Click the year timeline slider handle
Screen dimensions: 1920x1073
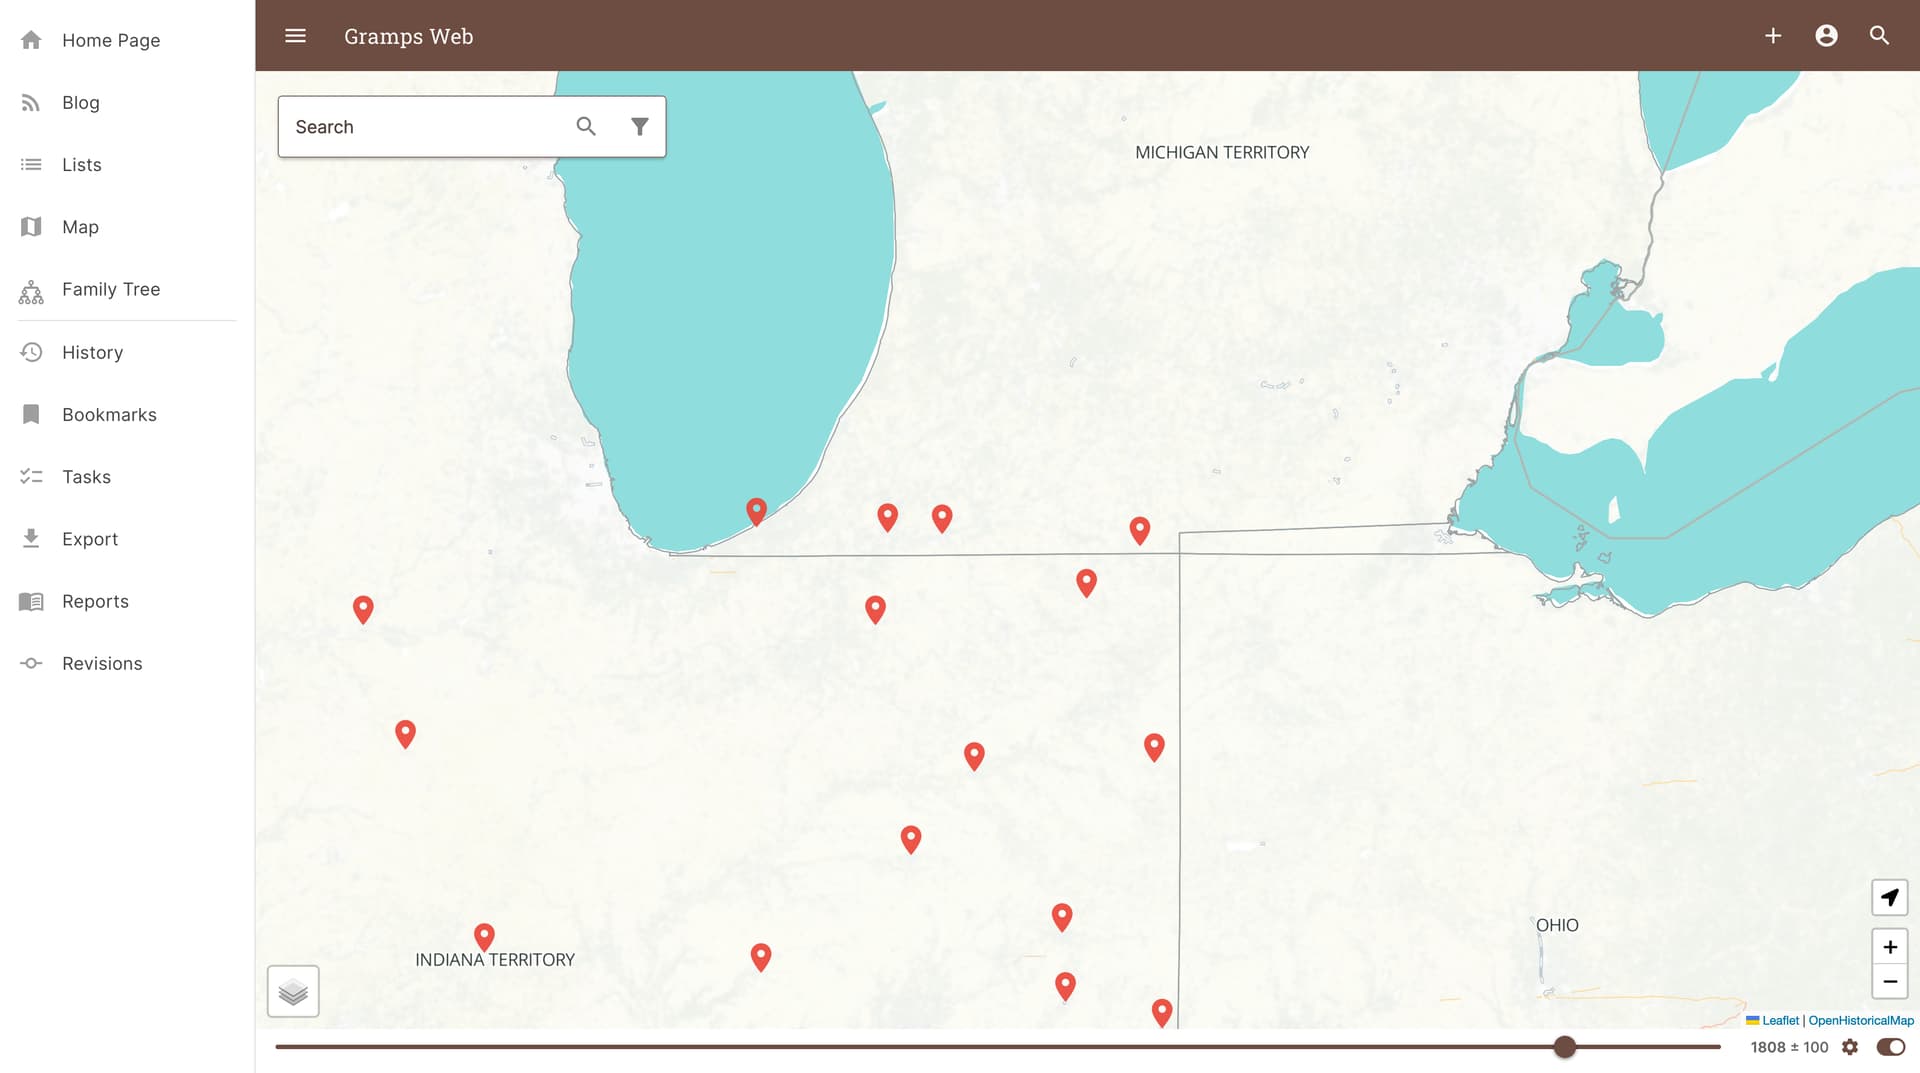click(1565, 1047)
